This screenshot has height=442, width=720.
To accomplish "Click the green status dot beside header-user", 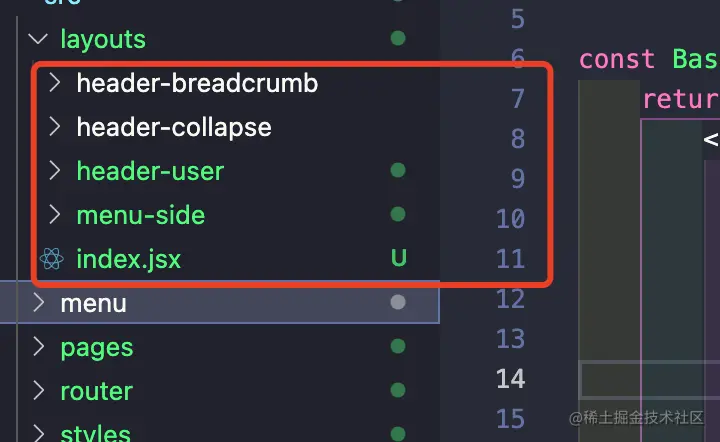I will (x=398, y=170).
